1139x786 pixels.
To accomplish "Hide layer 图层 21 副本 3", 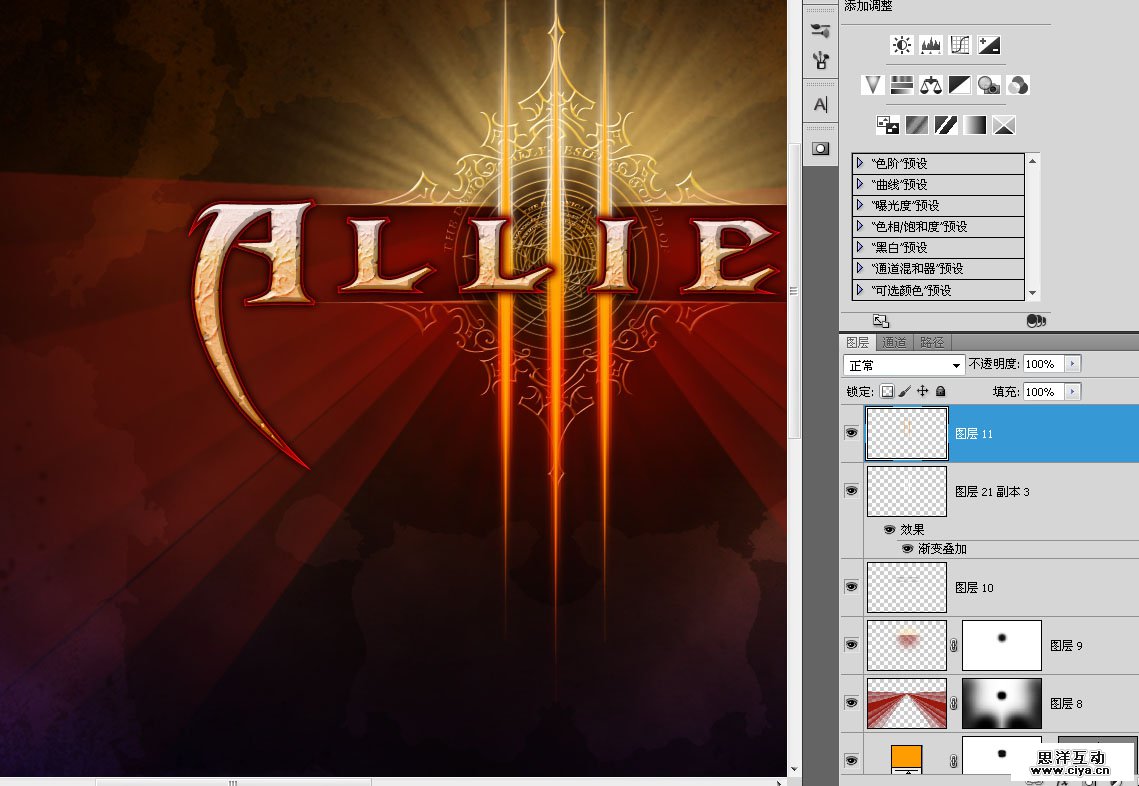I will coord(851,491).
